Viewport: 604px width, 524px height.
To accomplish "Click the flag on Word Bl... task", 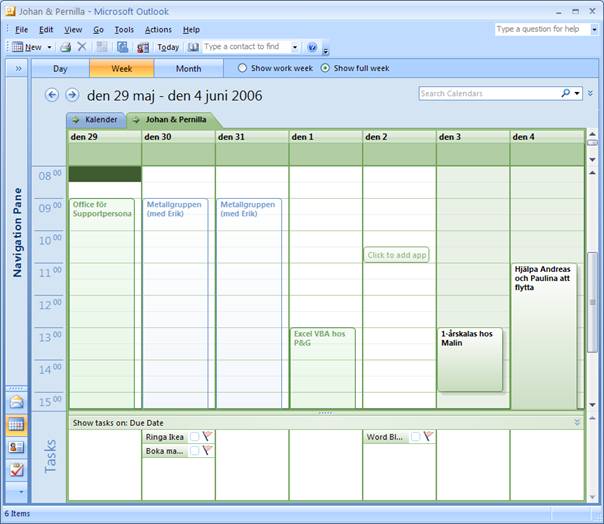I will click(x=428, y=437).
